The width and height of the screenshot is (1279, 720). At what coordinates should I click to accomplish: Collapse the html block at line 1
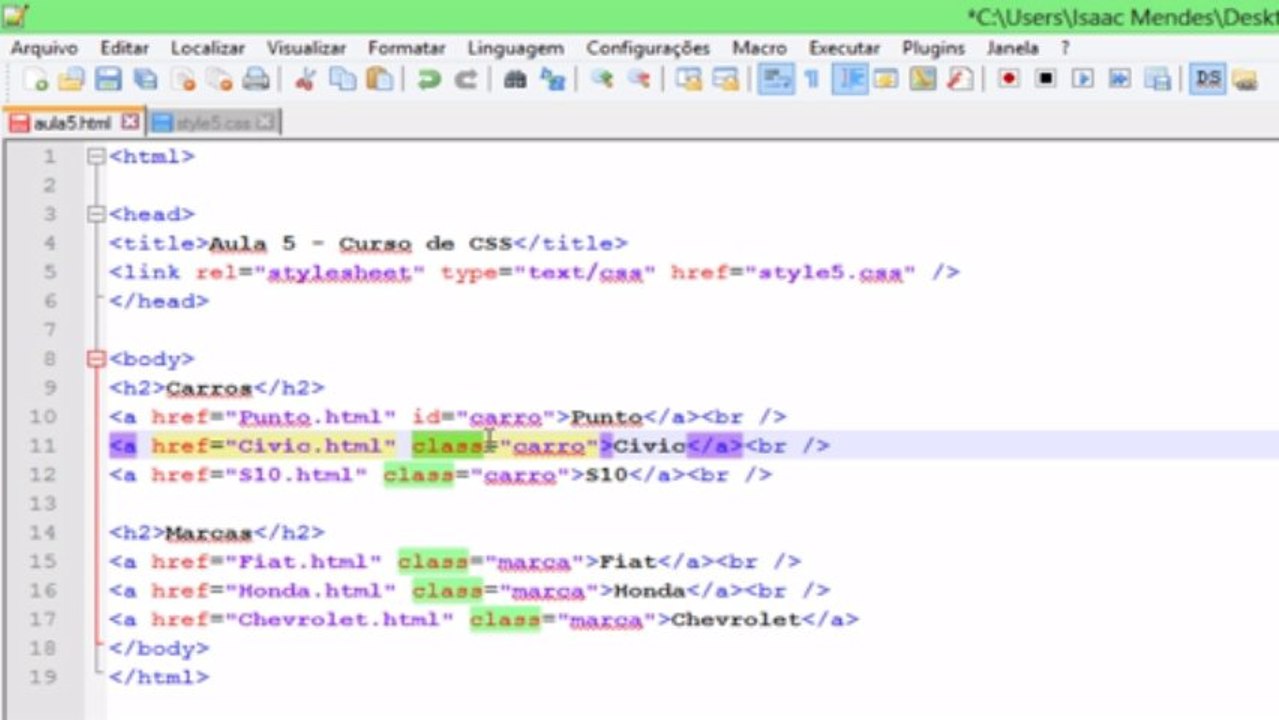pos(96,157)
